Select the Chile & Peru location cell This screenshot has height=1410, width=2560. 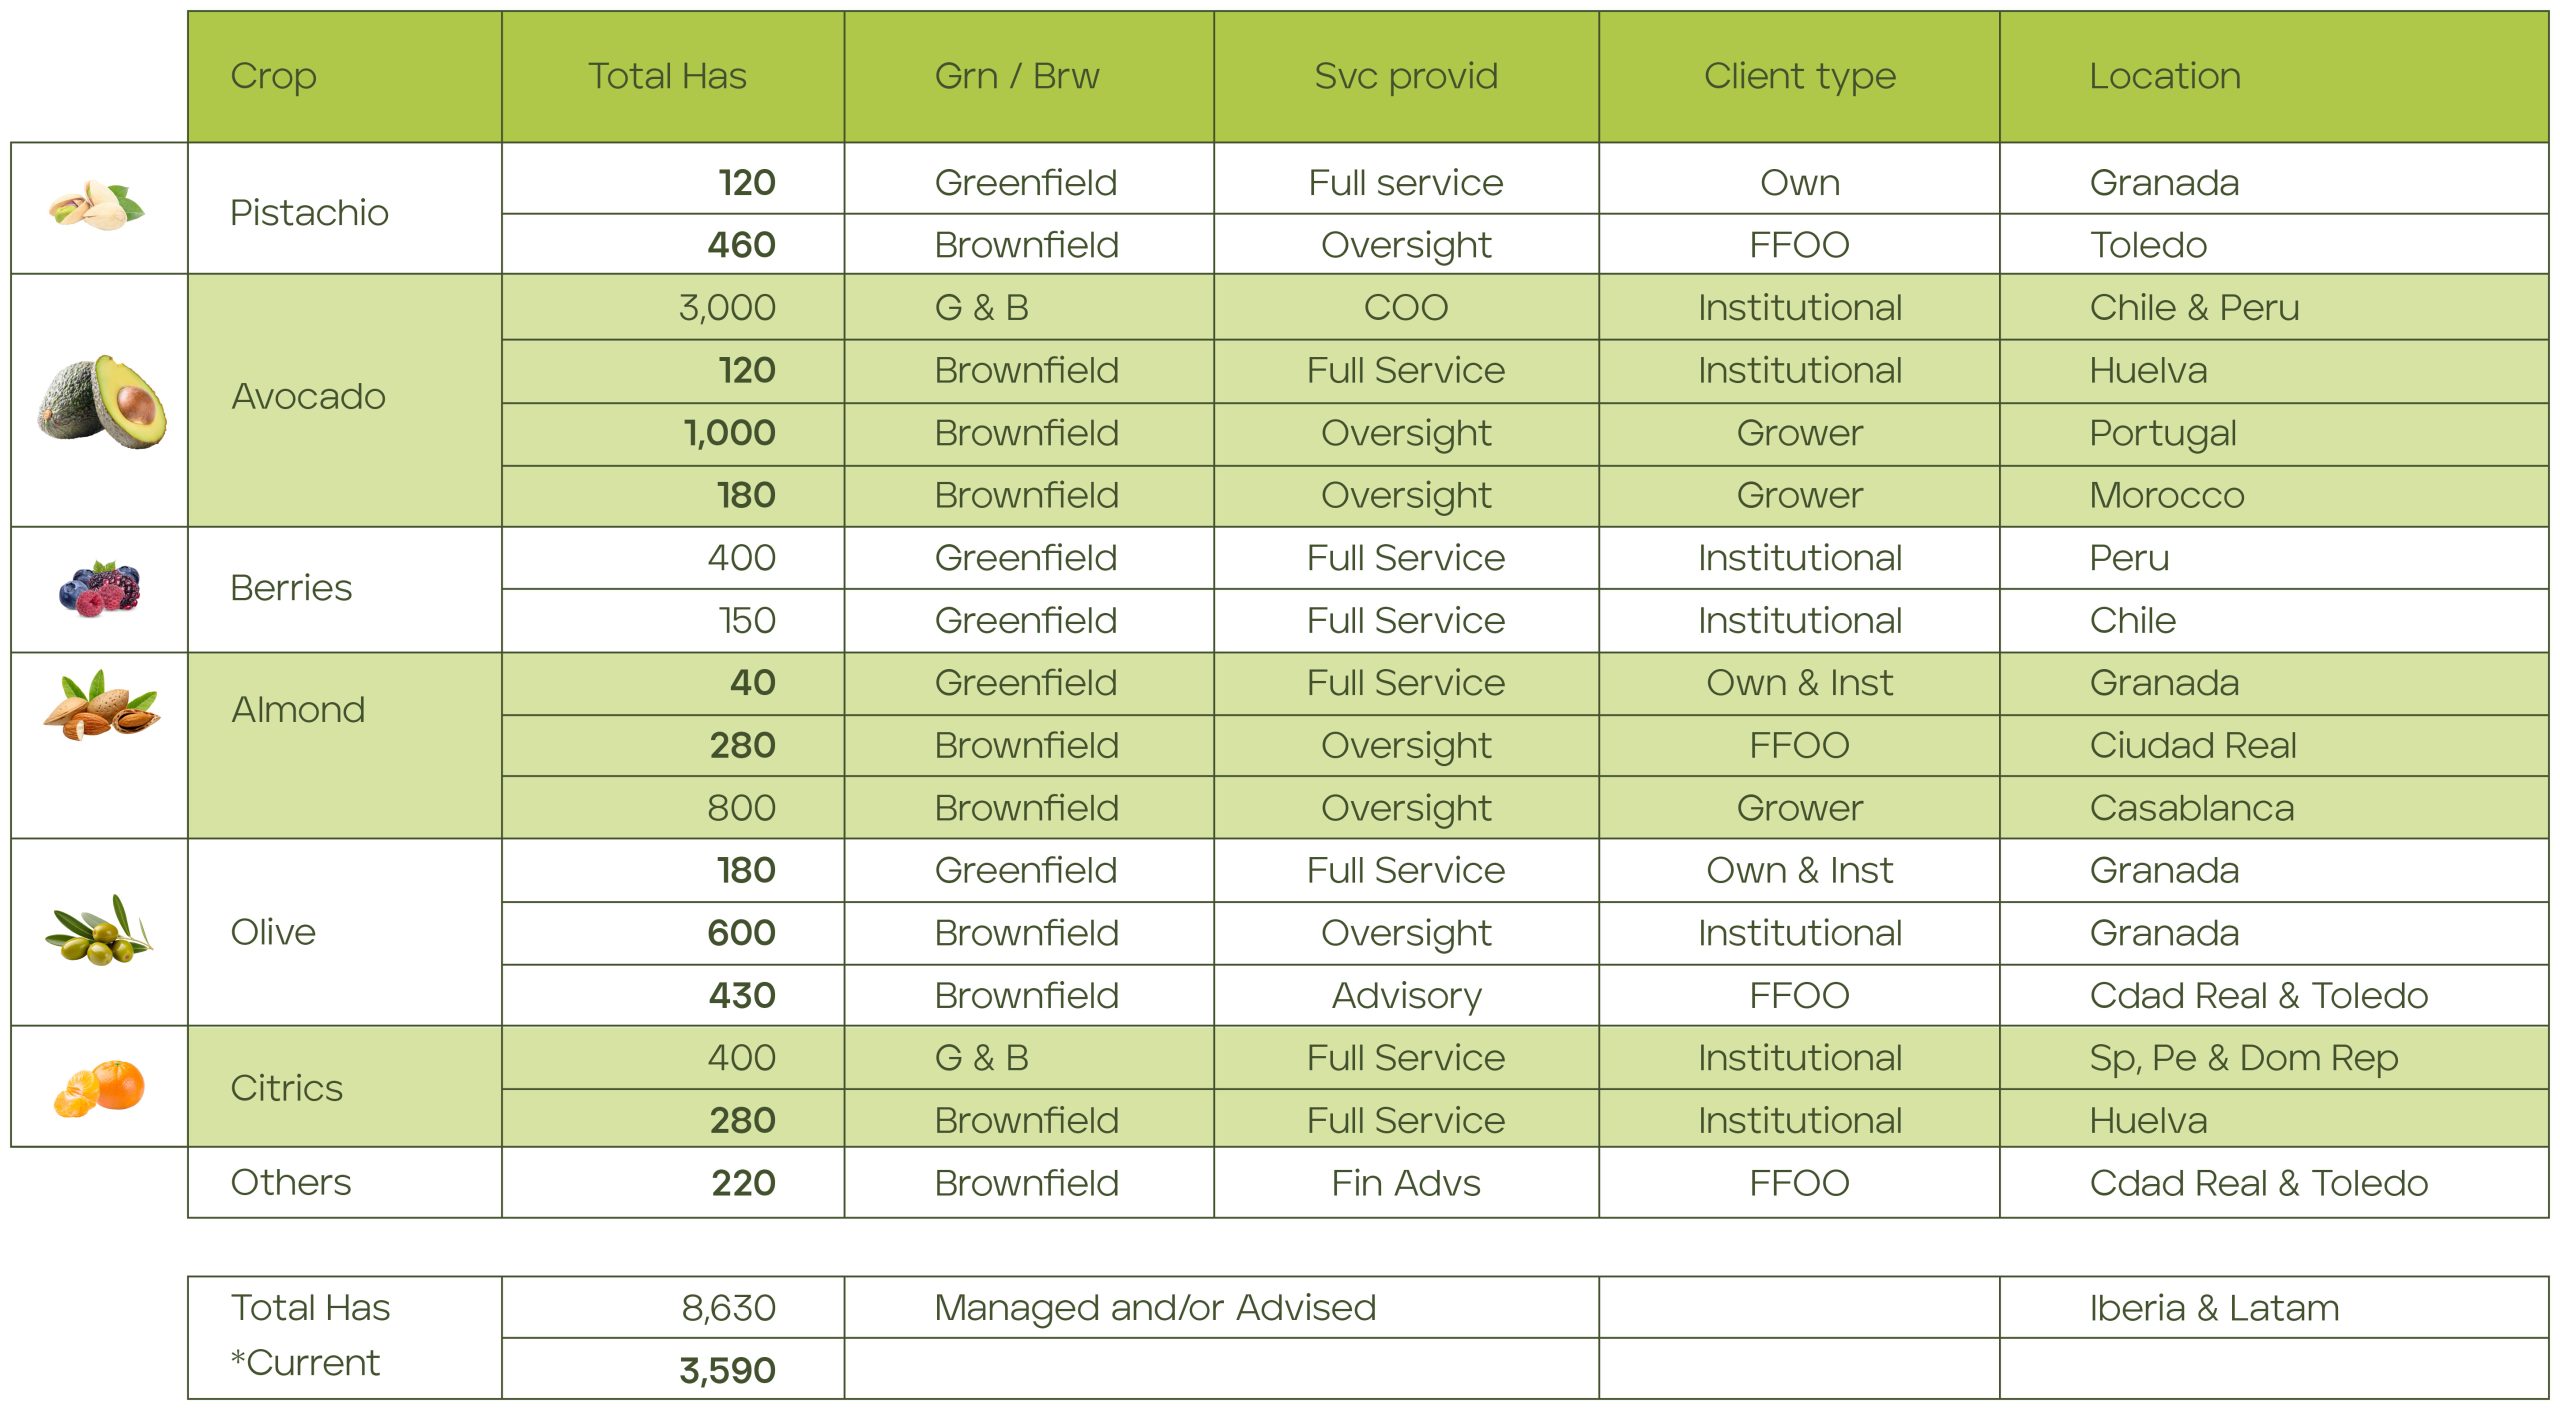2194,307
